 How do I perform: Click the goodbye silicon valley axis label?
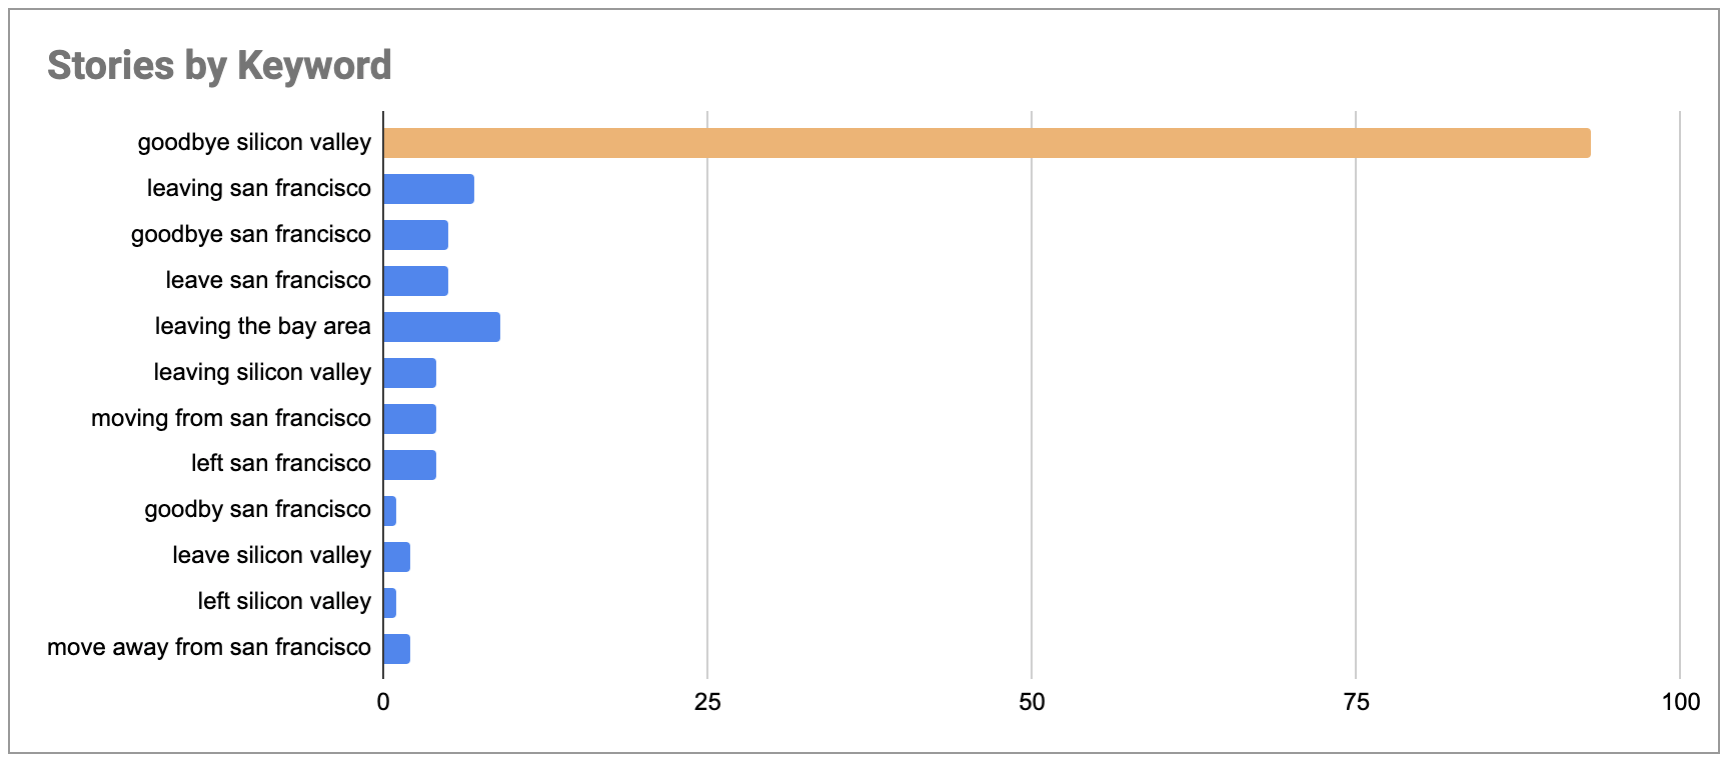pos(254,143)
